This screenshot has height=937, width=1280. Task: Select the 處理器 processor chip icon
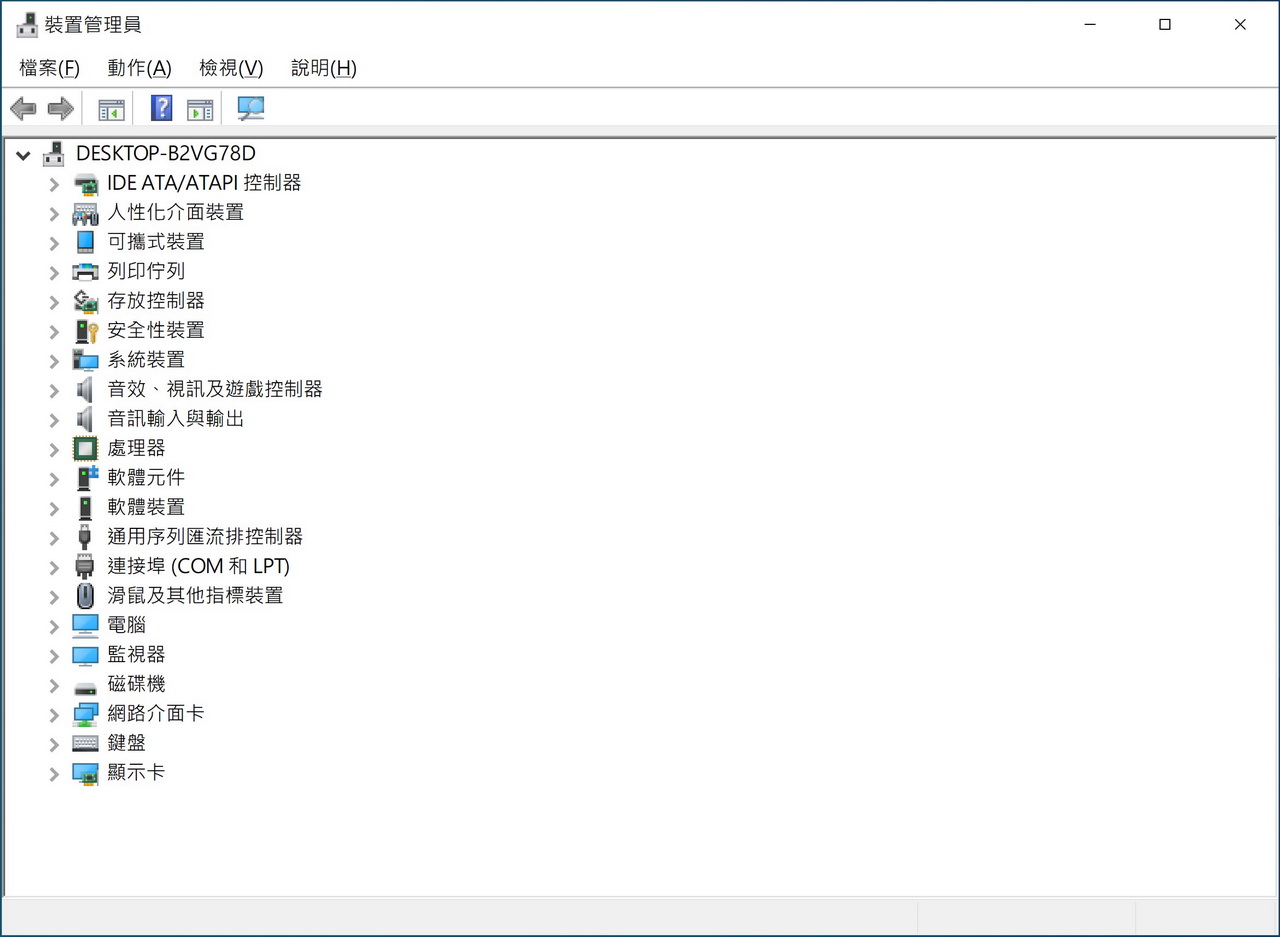click(86, 448)
